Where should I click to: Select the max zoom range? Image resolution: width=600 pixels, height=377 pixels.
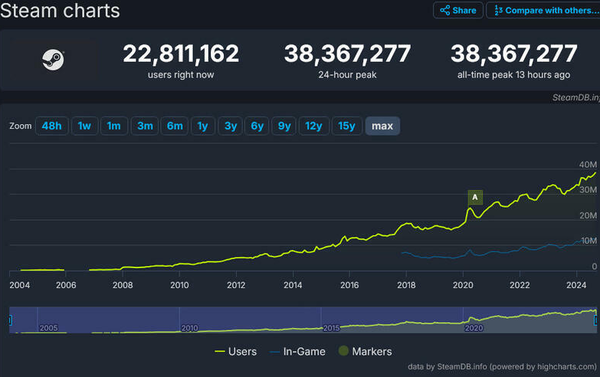(x=382, y=126)
